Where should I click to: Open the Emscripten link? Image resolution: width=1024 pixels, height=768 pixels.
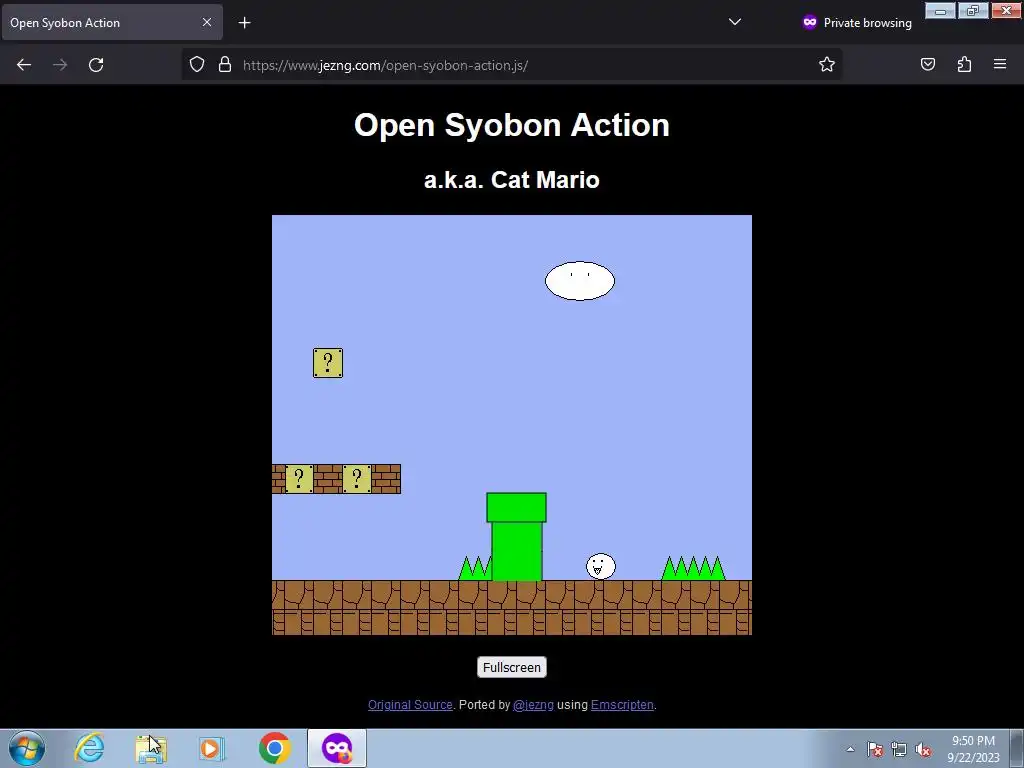[622, 705]
